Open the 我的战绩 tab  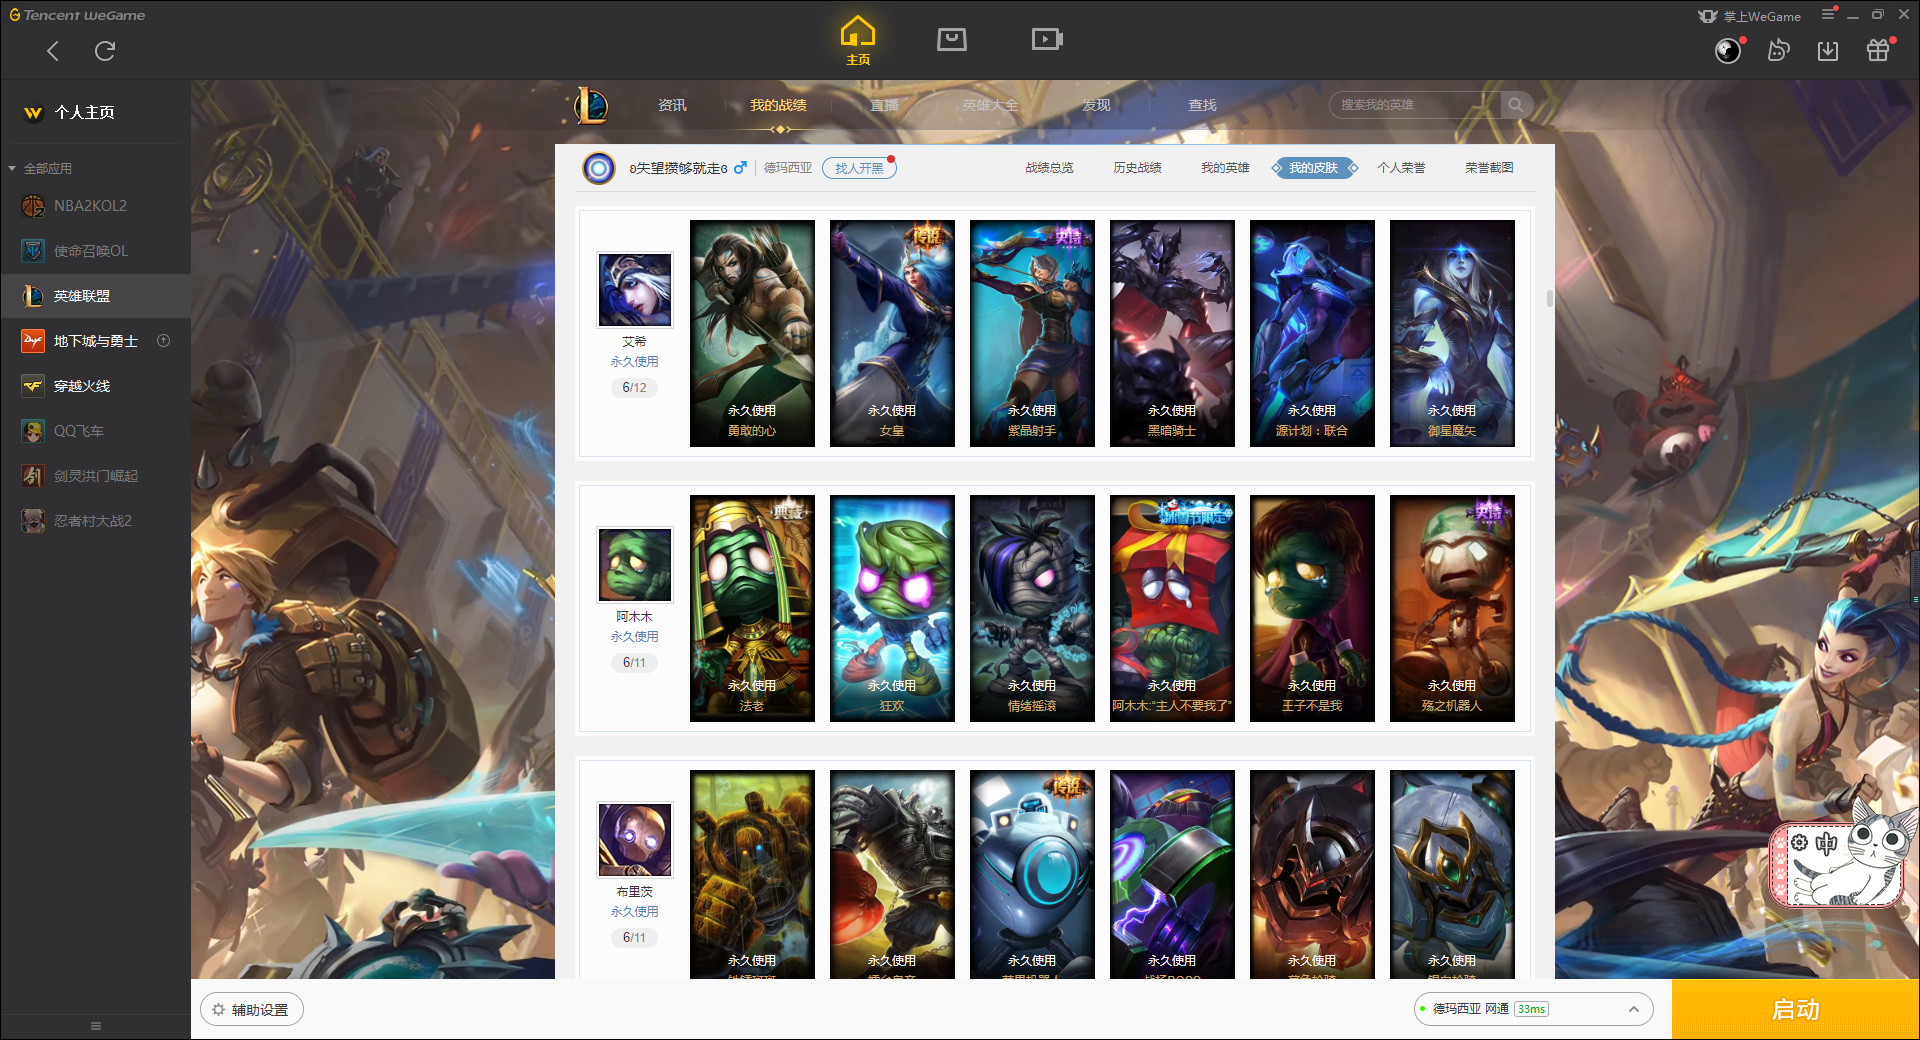(778, 105)
